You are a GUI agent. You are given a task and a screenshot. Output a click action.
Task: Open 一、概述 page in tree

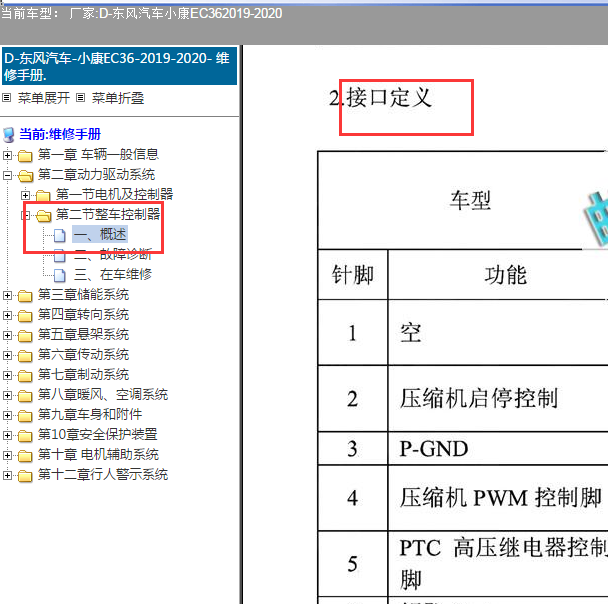click(100, 235)
